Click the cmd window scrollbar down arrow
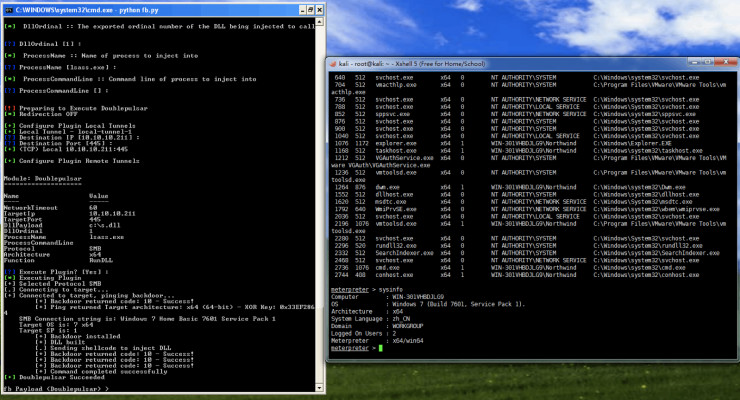The width and height of the screenshot is (740, 400). [x=320, y=388]
